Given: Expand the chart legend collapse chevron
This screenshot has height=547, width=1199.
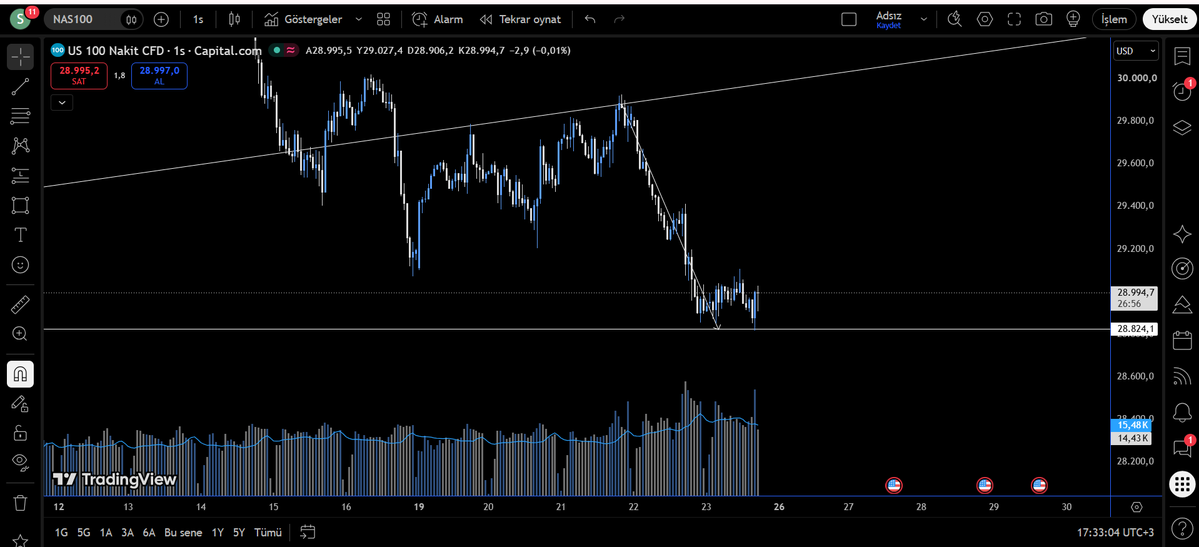Looking at the screenshot, I should (61, 101).
